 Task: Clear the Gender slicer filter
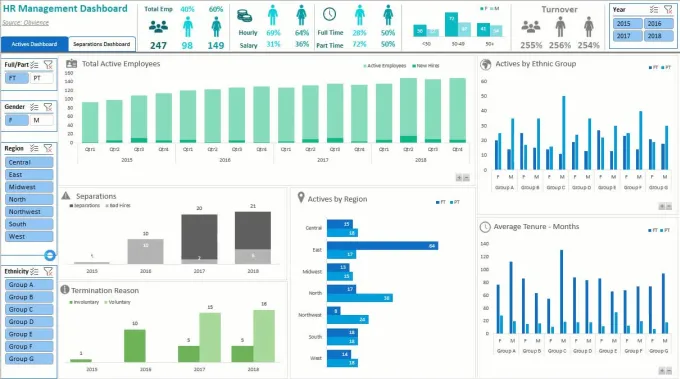pyautogui.click(x=48, y=107)
